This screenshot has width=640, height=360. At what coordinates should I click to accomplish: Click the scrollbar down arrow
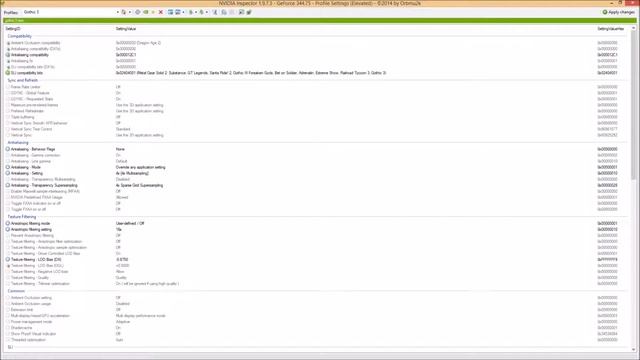[x=633, y=349]
